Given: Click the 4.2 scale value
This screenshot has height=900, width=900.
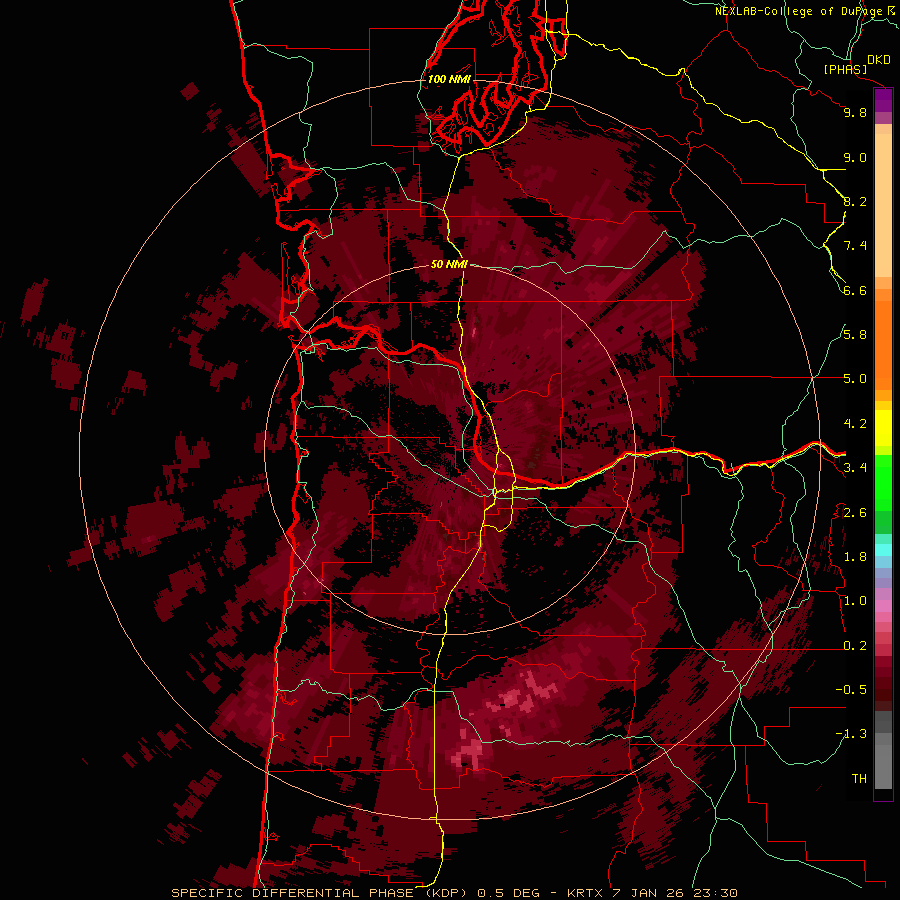Looking at the screenshot, I should [855, 424].
